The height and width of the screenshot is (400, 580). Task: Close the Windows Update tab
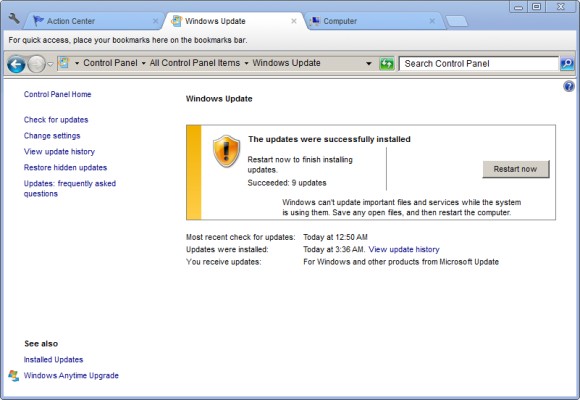click(294, 21)
